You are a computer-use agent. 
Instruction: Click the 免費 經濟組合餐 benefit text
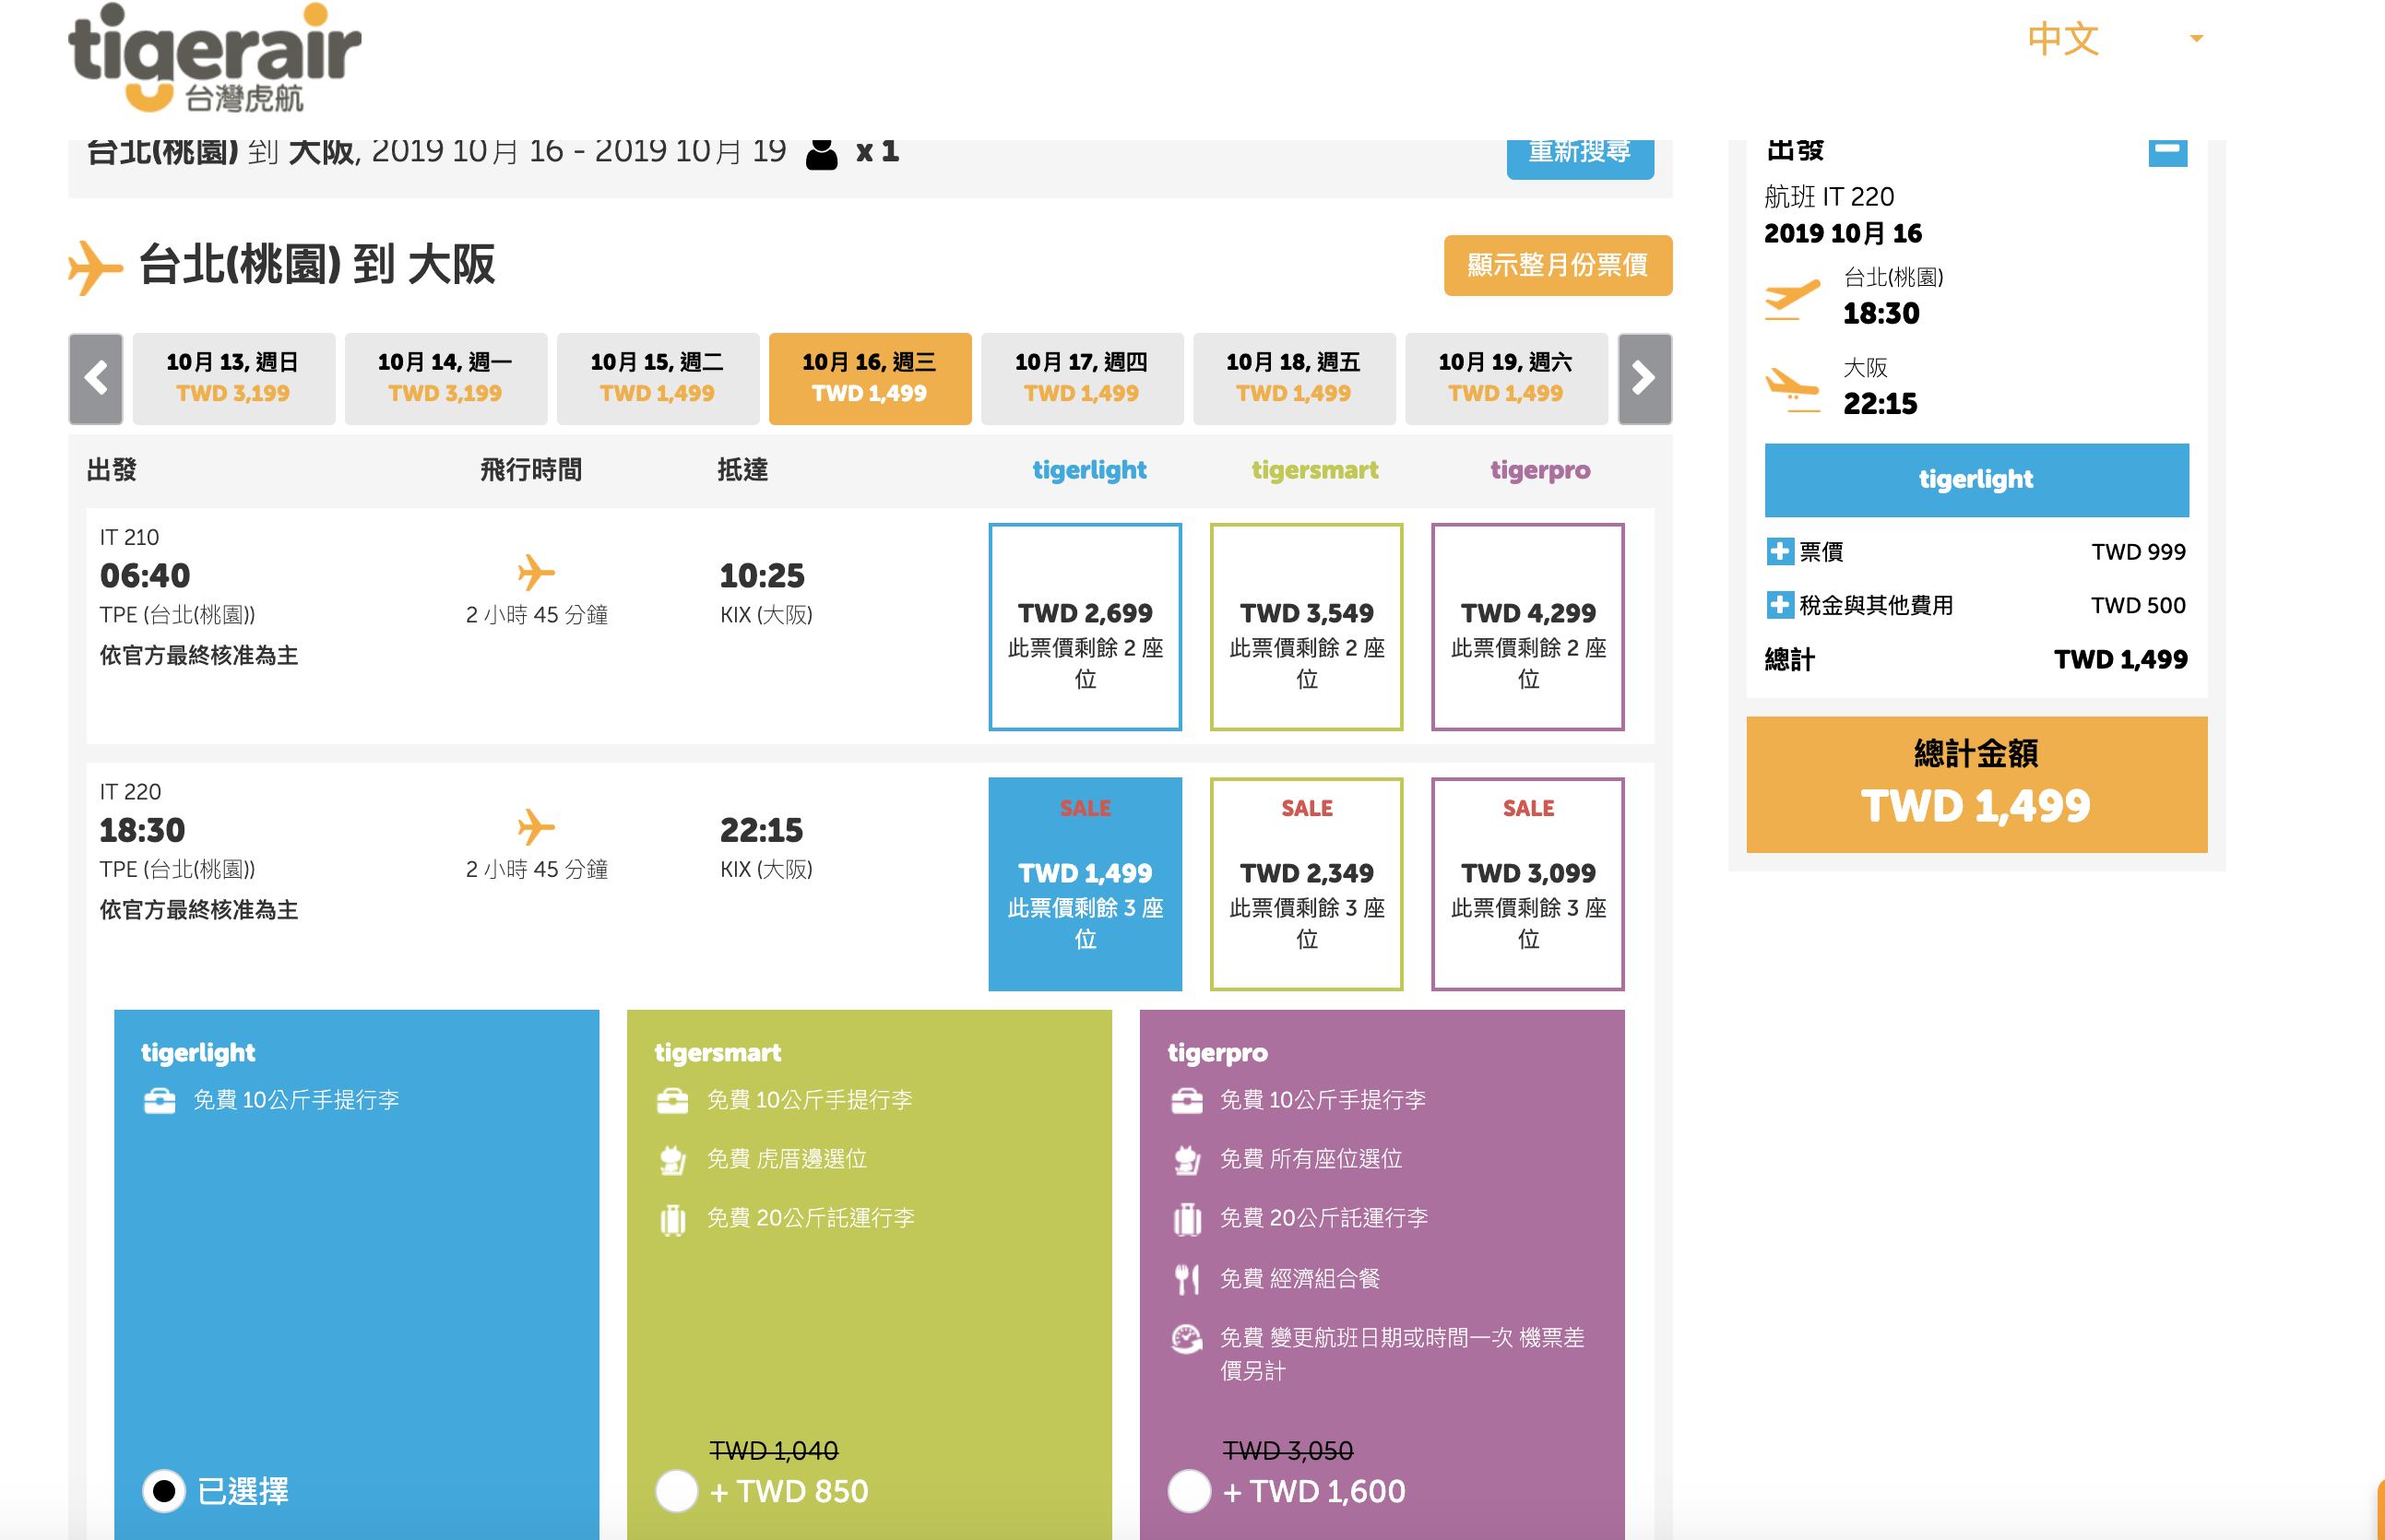[1299, 1279]
